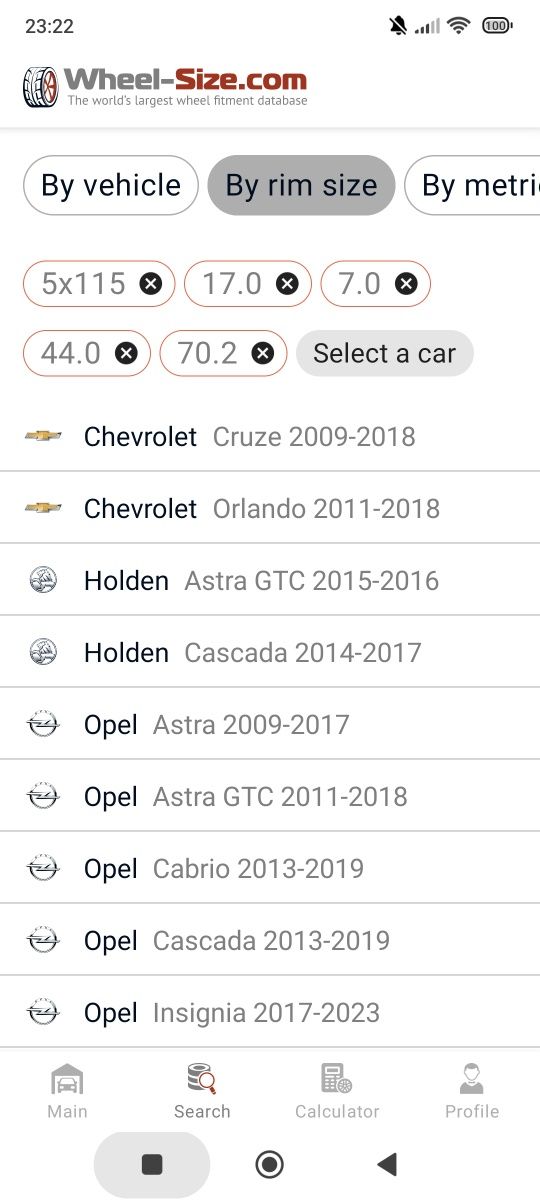Select Holden Astra GTC 2015-2016
This screenshot has width=540, height=1200.
(270, 580)
